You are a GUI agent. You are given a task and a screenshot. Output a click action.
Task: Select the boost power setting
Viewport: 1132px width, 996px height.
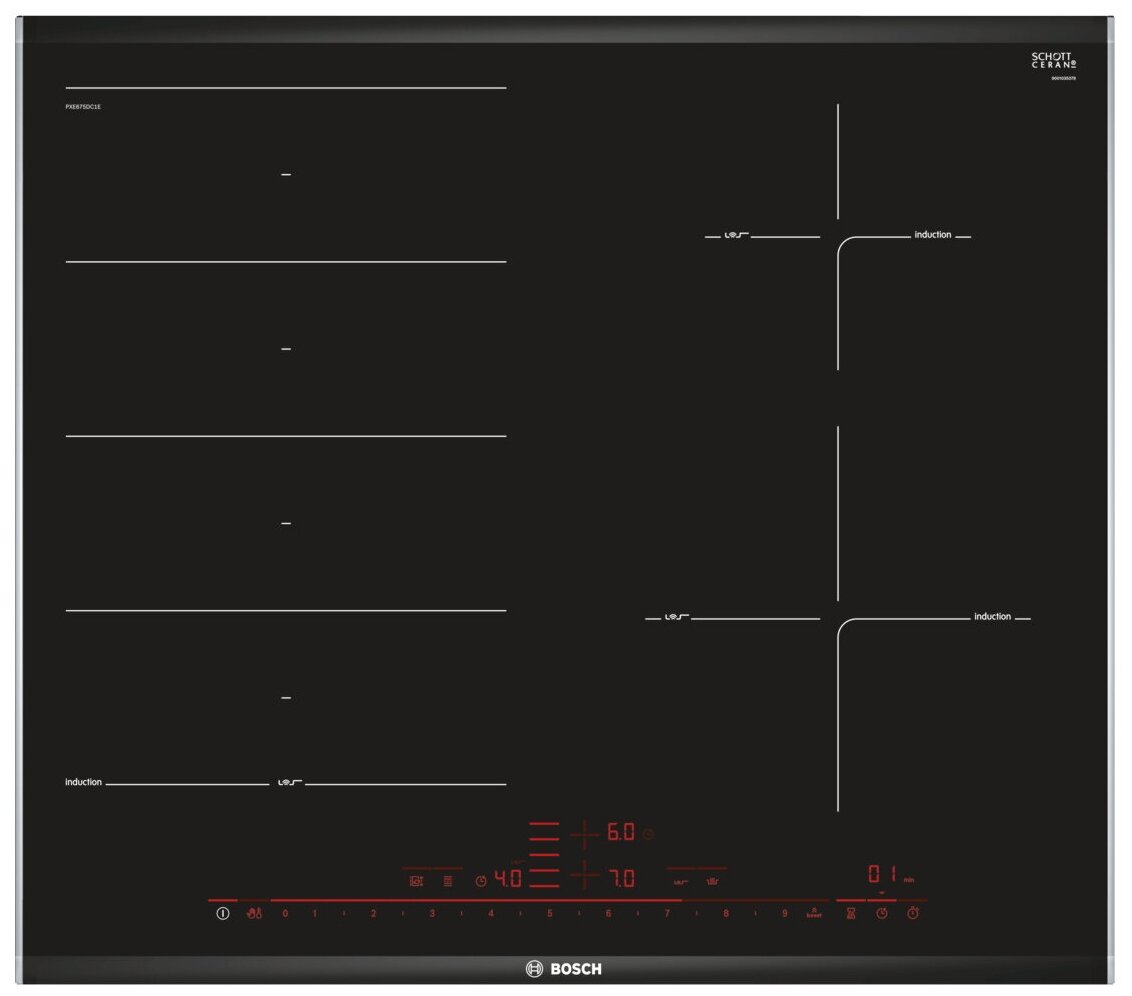(814, 914)
